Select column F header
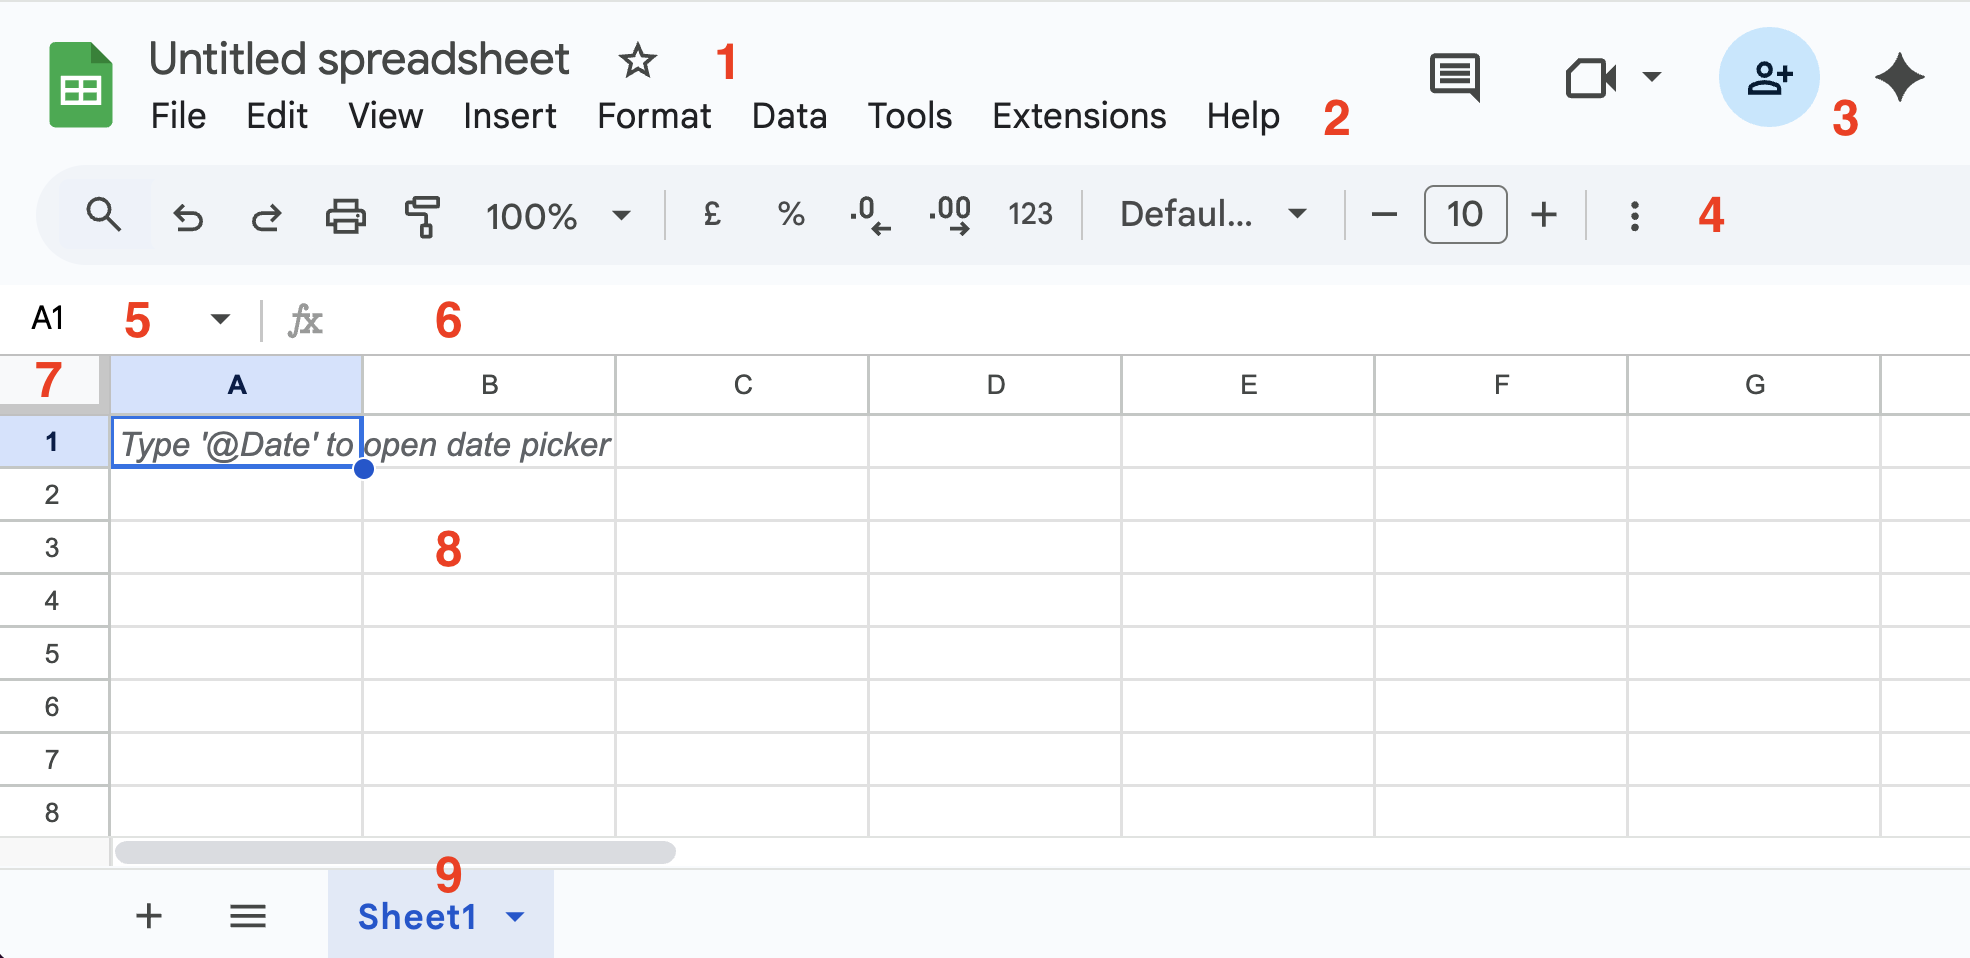Image resolution: width=1970 pixels, height=958 pixels. [1502, 385]
